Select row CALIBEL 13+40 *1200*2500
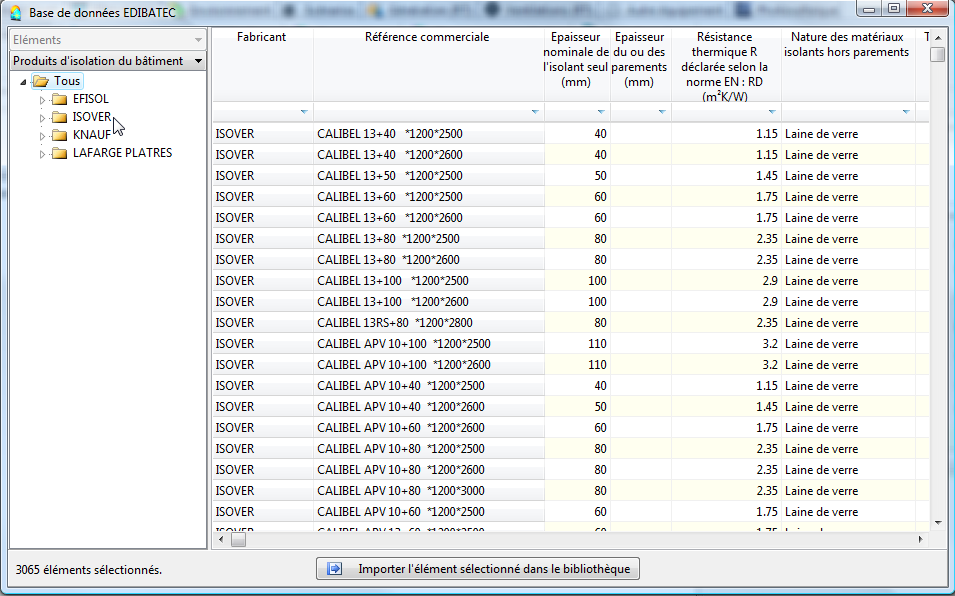 [571, 134]
